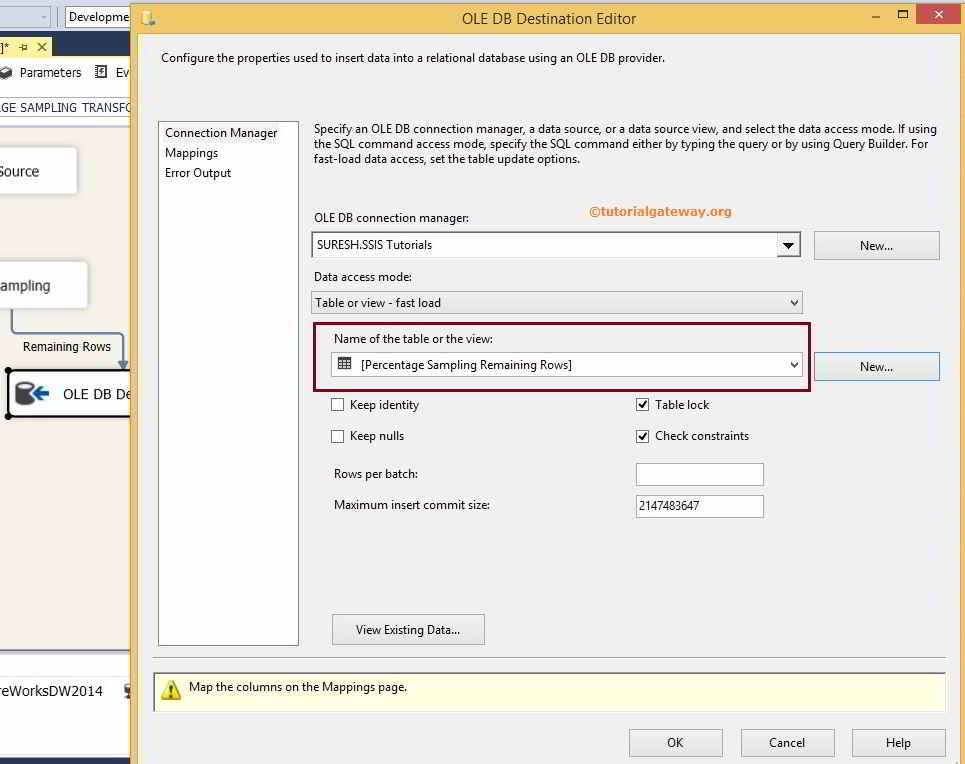Open the OLE DB connection manager dropdown

pyautogui.click(x=788, y=244)
